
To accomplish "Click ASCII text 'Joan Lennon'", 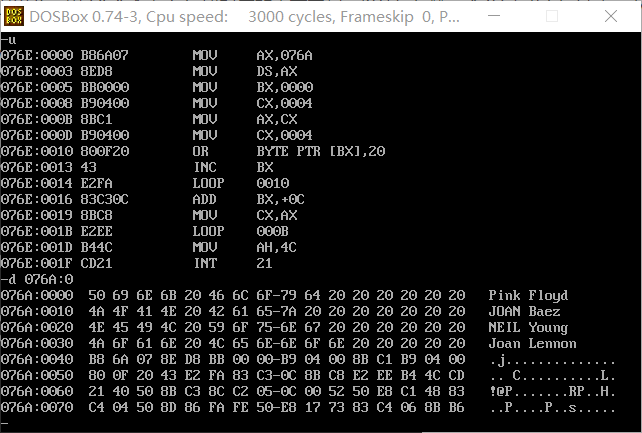I will point(532,343).
